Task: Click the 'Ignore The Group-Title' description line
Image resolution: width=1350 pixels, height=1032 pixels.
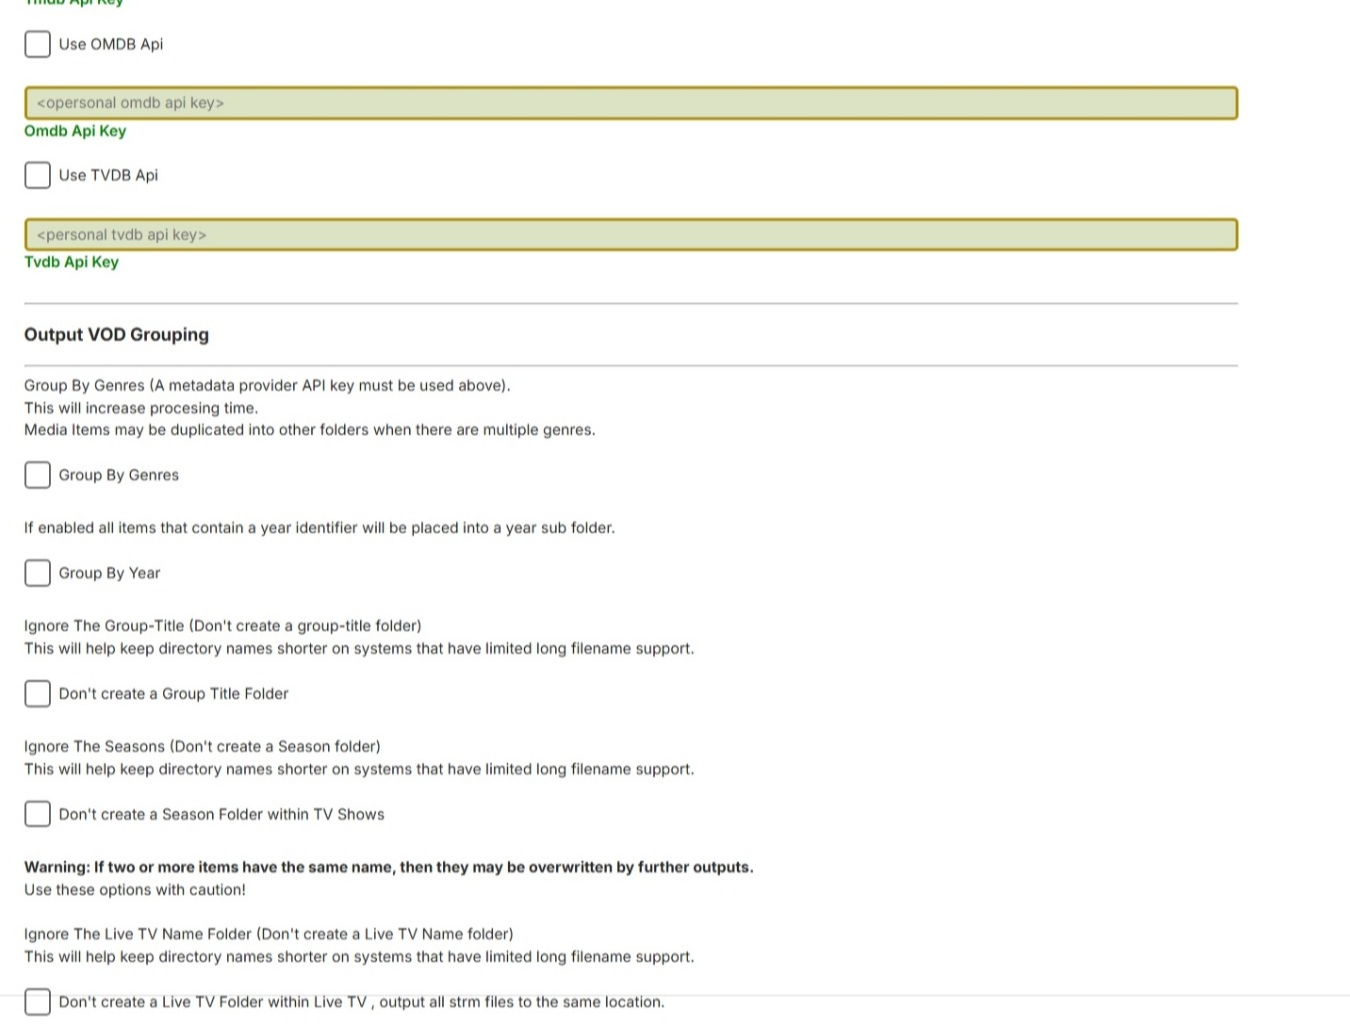Action: pos(223,626)
